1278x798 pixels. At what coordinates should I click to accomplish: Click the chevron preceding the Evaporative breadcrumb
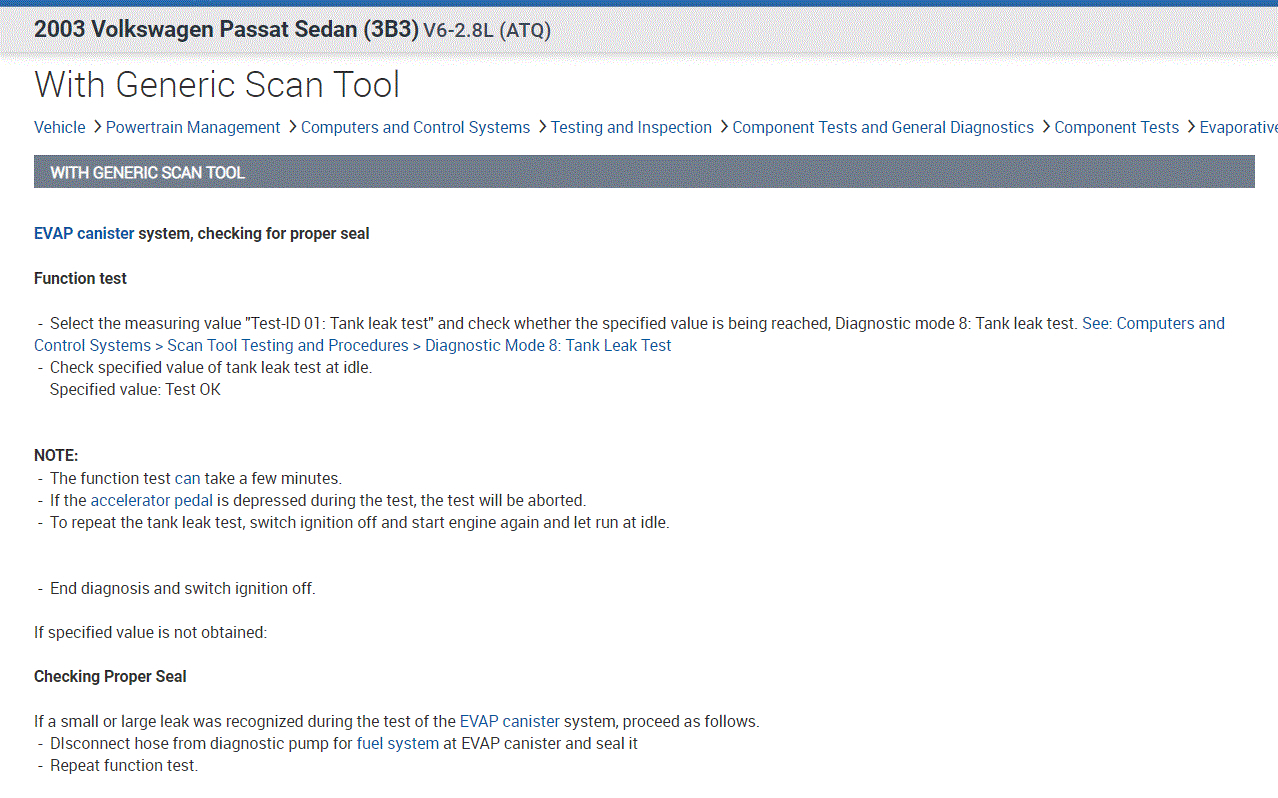coord(1190,127)
